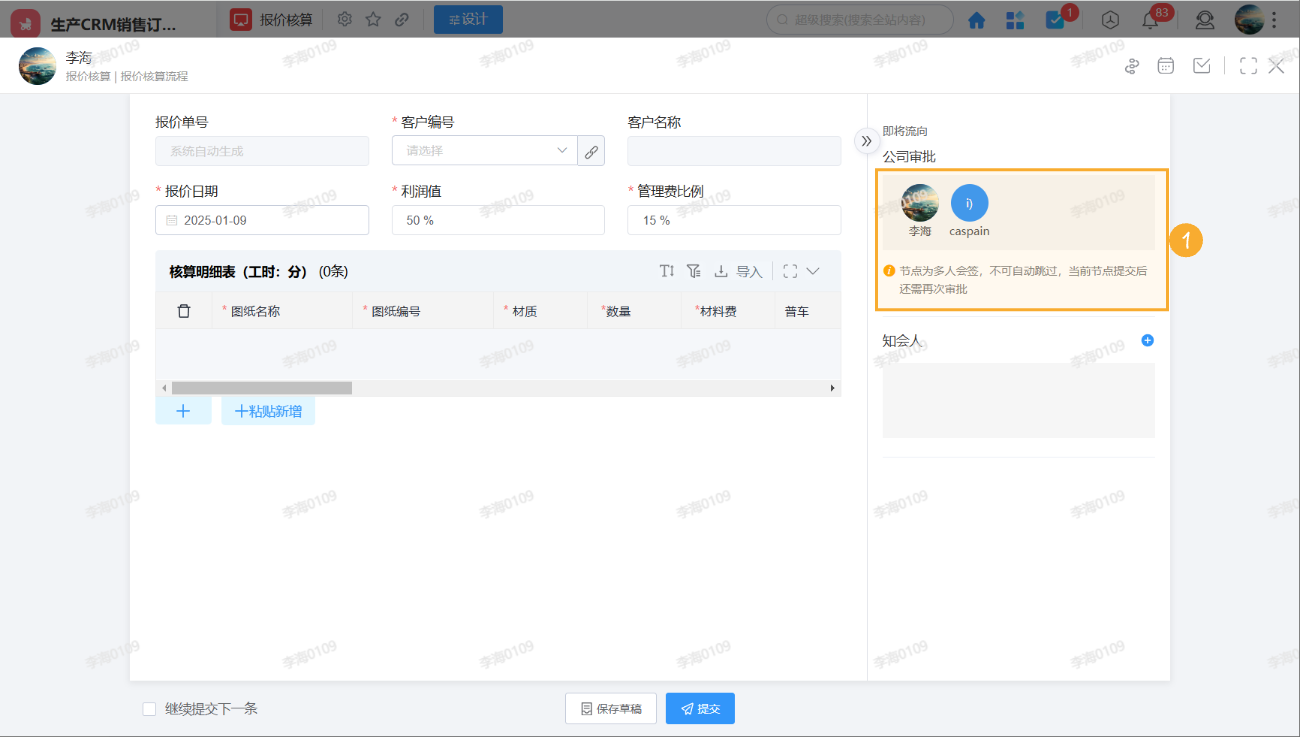Click the task checkmark icon beside the calendar icon
Viewport: 1300px width, 737px height.
(x=1201, y=65)
